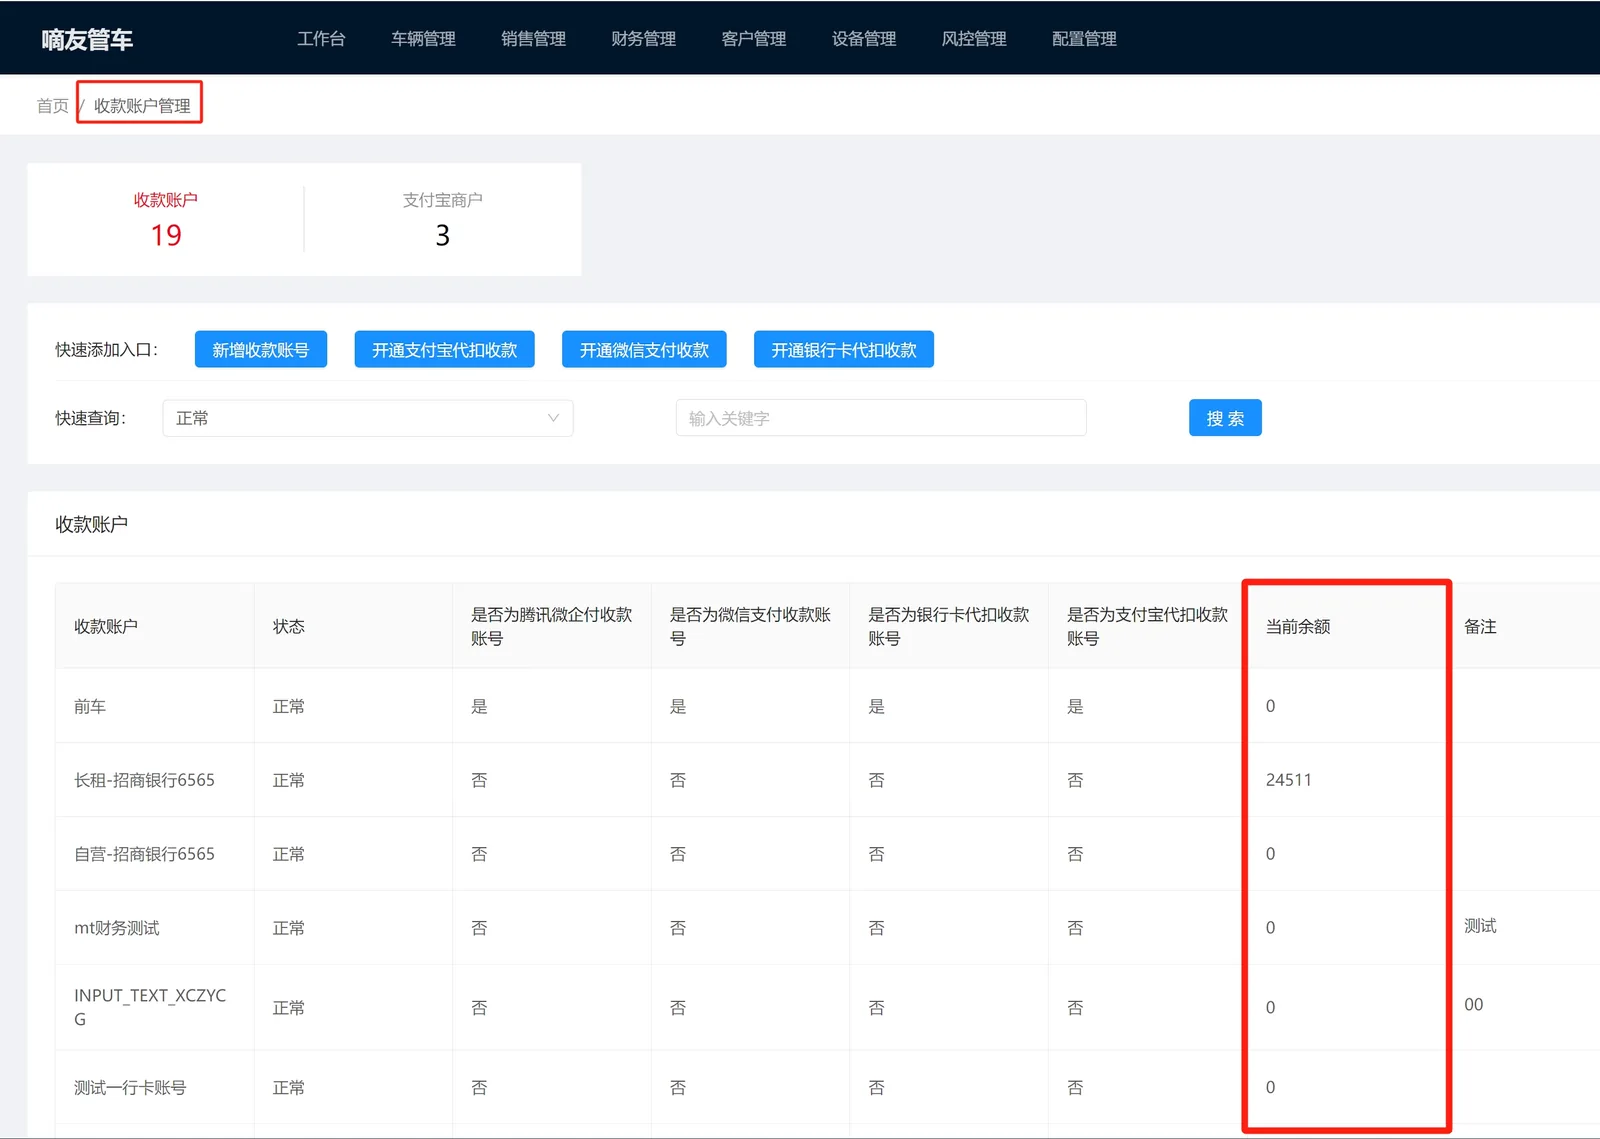Open the 工作台 menu
This screenshot has height=1139, width=1600.
pyautogui.click(x=321, y=39)
